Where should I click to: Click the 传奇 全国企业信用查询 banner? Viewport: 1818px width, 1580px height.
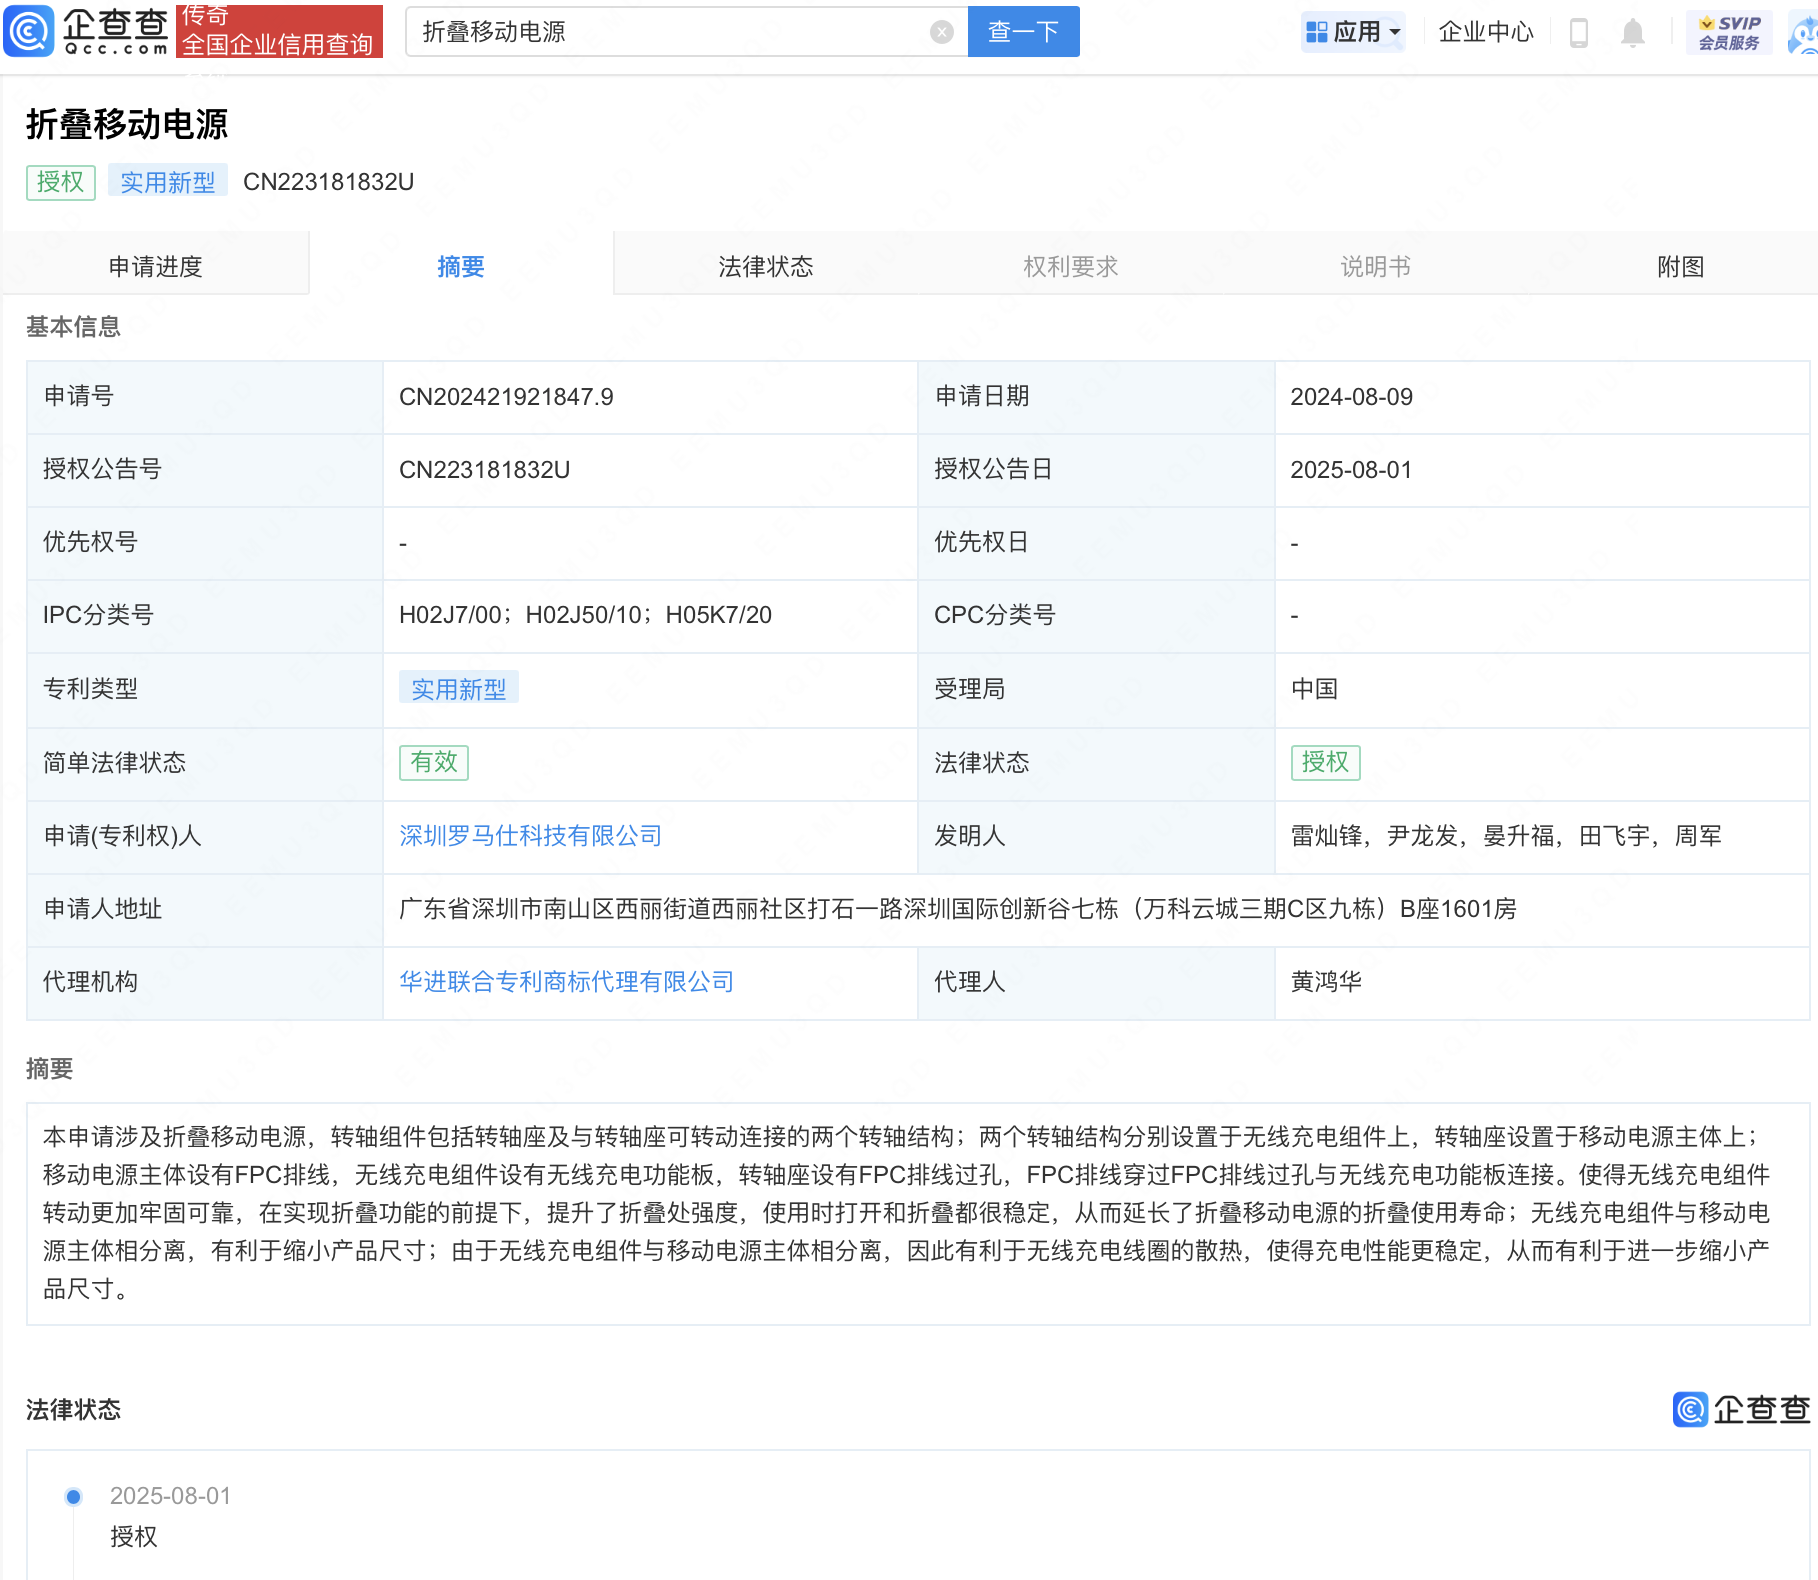click(x=279, y=31)
